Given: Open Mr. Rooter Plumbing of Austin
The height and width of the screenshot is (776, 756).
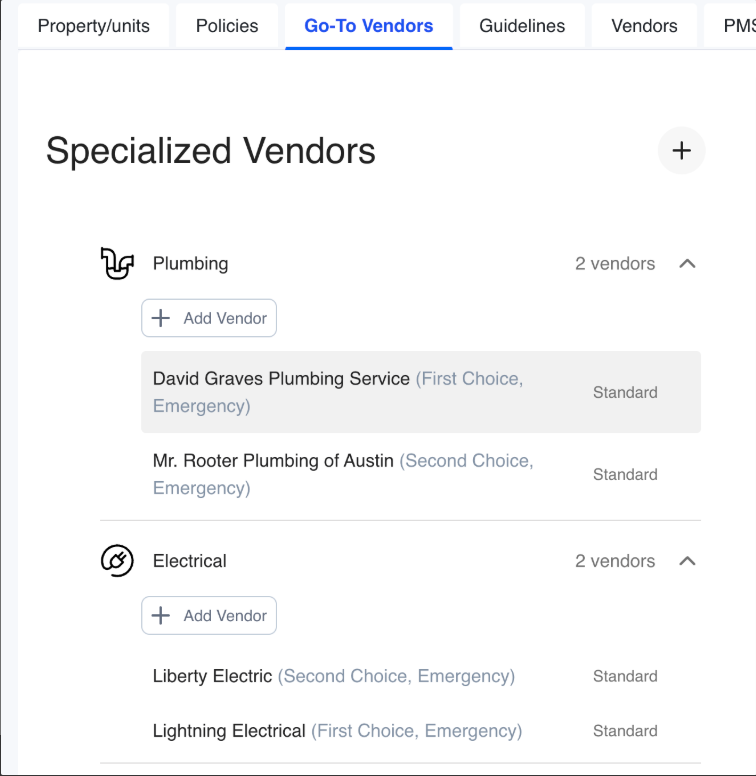Looking at the screenshot, I should pos(421,474).
